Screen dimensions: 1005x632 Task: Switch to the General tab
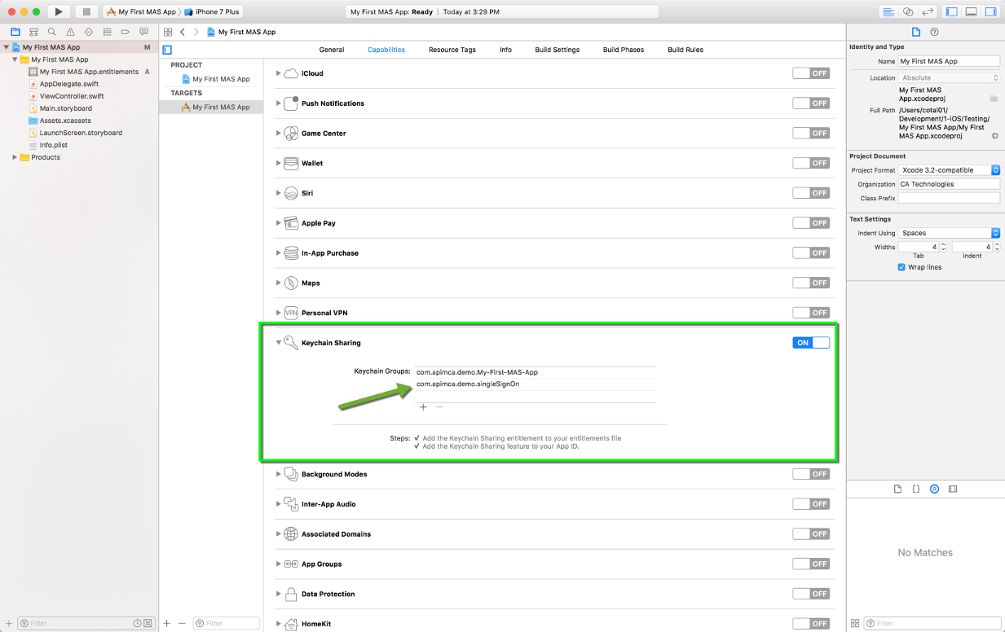coord(331,49)
